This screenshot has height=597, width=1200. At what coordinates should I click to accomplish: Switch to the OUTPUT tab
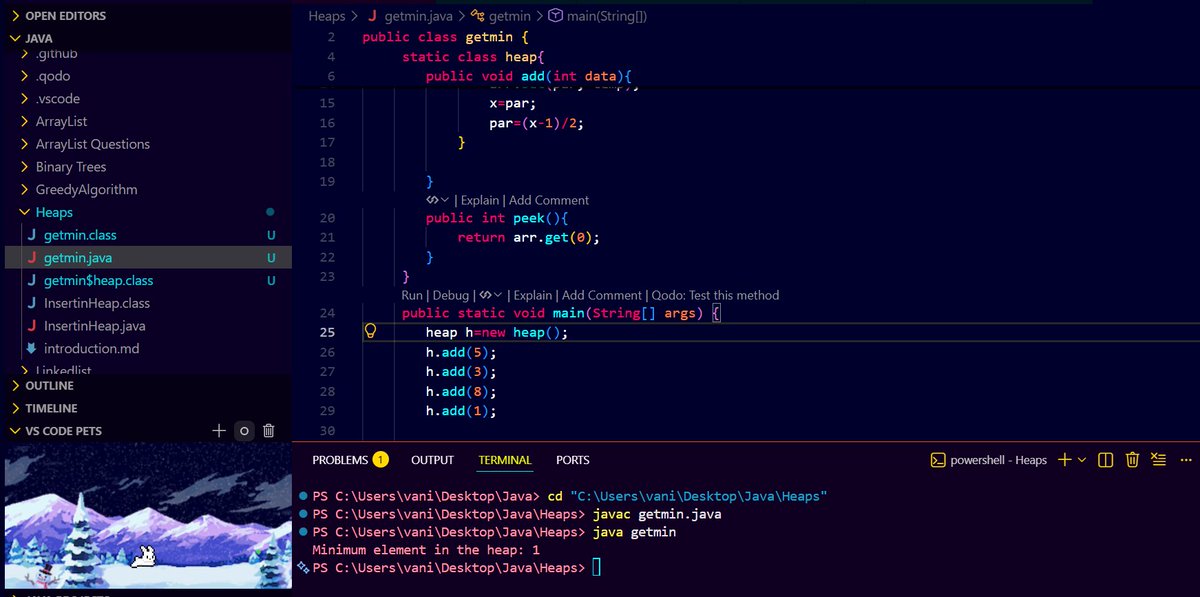pyautogui.click(x=432, y=460)
